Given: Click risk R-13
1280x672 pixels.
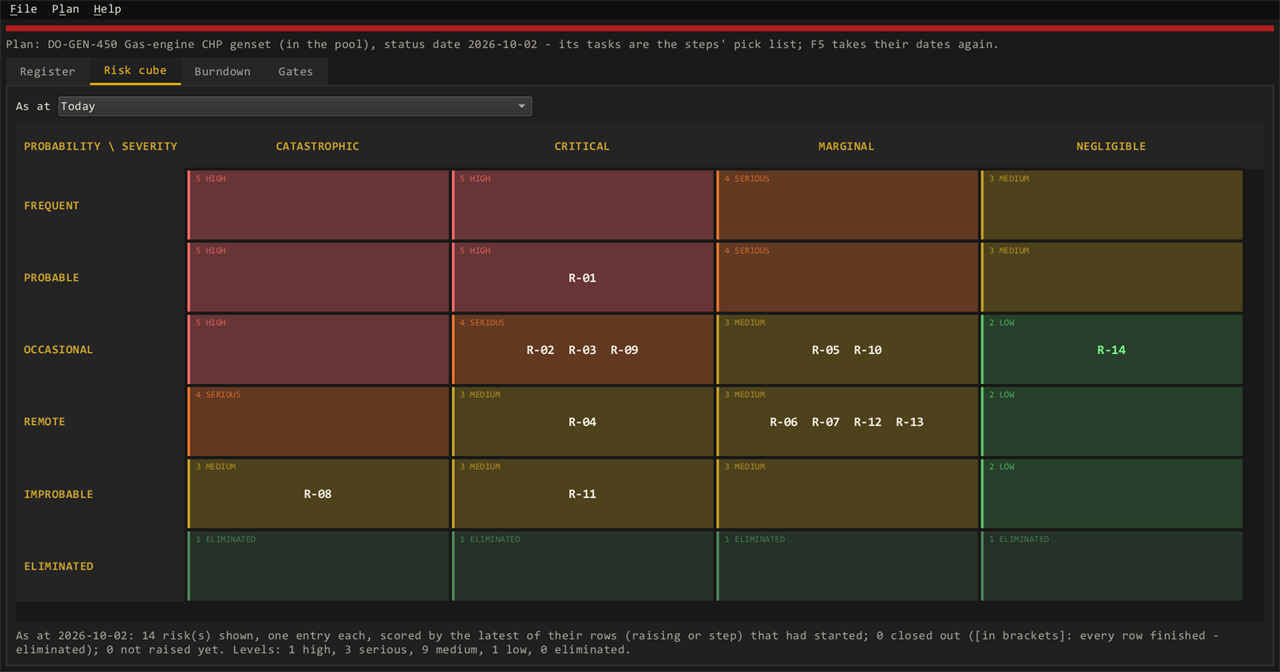Looking at the screenshot, I should [910, 422].
